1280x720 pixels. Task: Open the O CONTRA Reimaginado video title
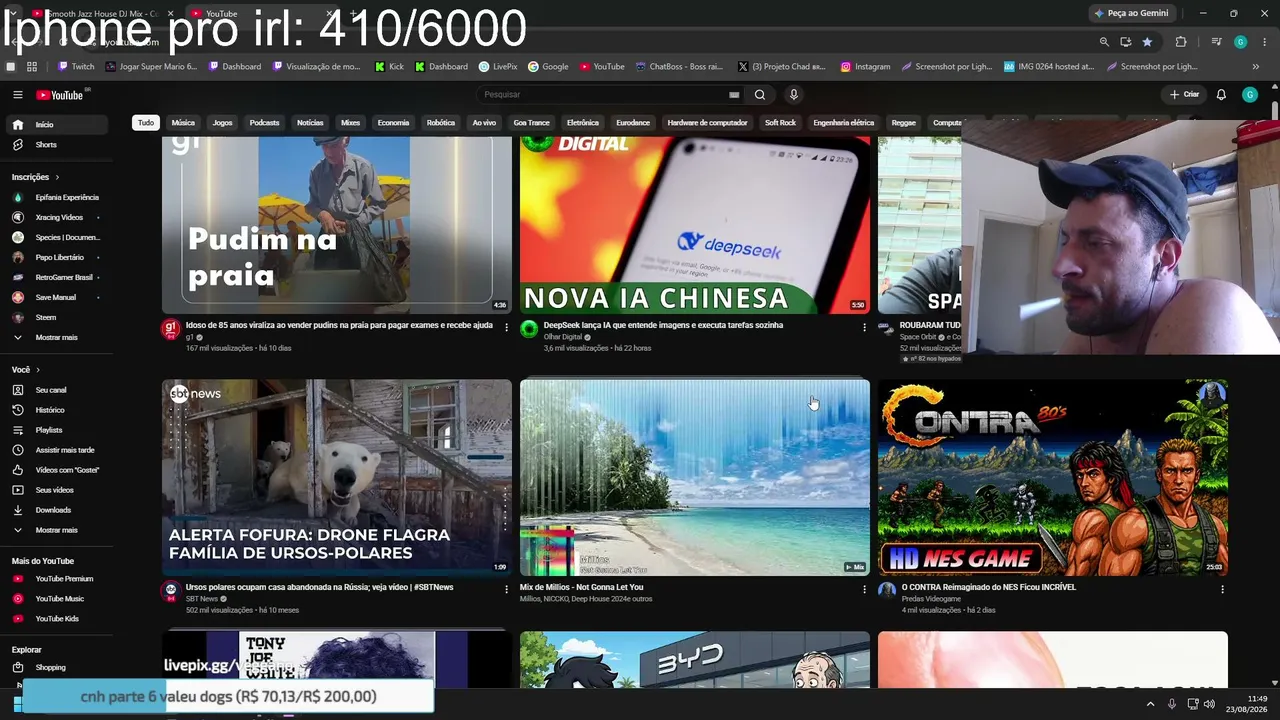[989, 587]
